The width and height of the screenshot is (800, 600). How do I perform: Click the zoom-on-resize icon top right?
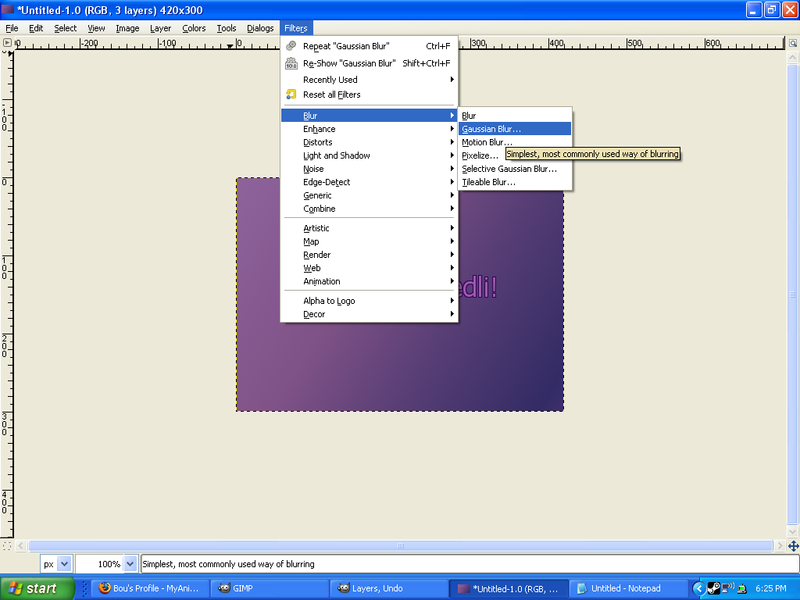[x=793, y=43]
